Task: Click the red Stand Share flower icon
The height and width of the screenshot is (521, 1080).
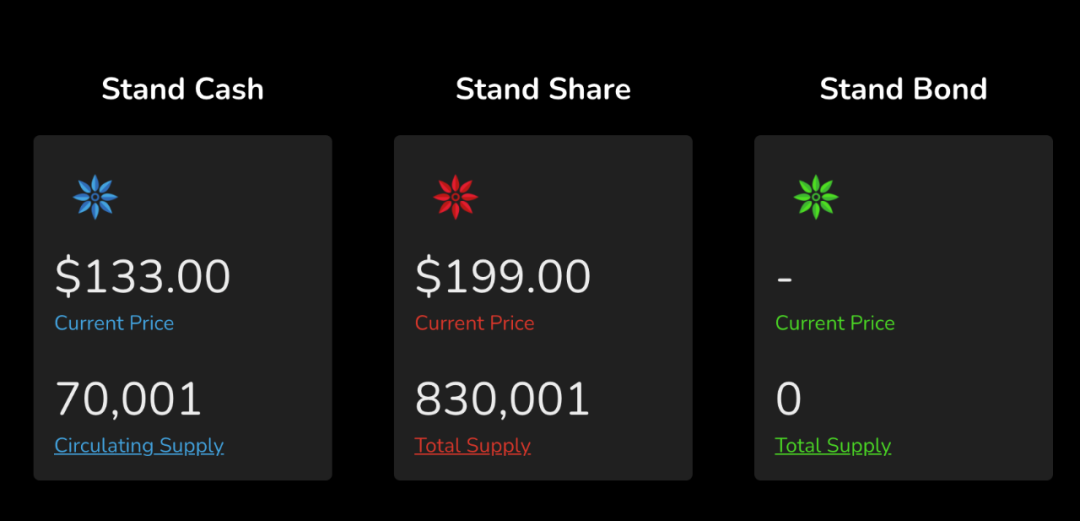Action: 455,197
